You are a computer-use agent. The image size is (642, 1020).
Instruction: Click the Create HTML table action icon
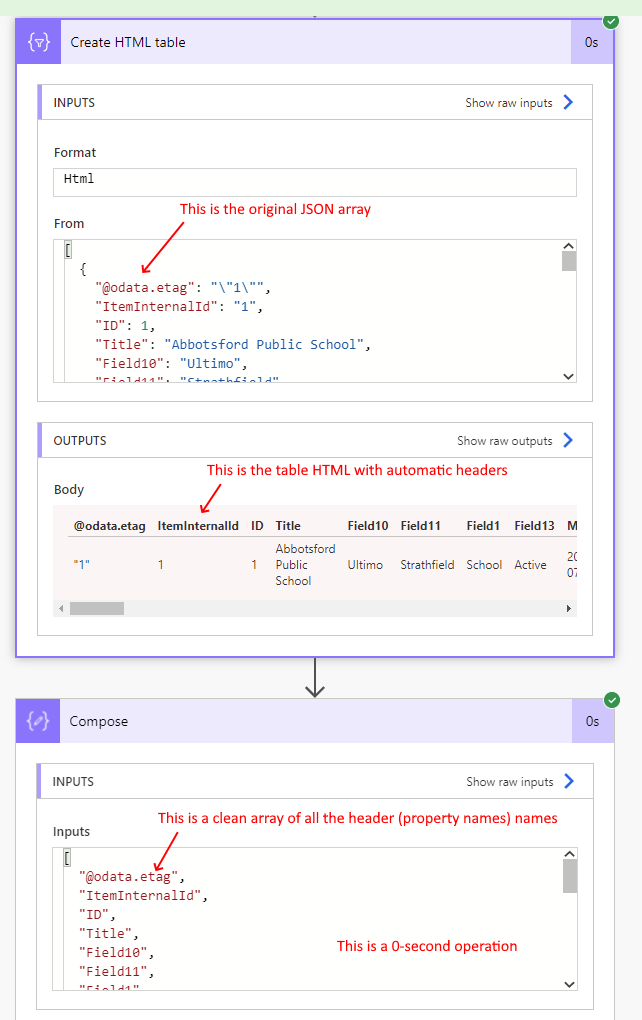(38, 42)
